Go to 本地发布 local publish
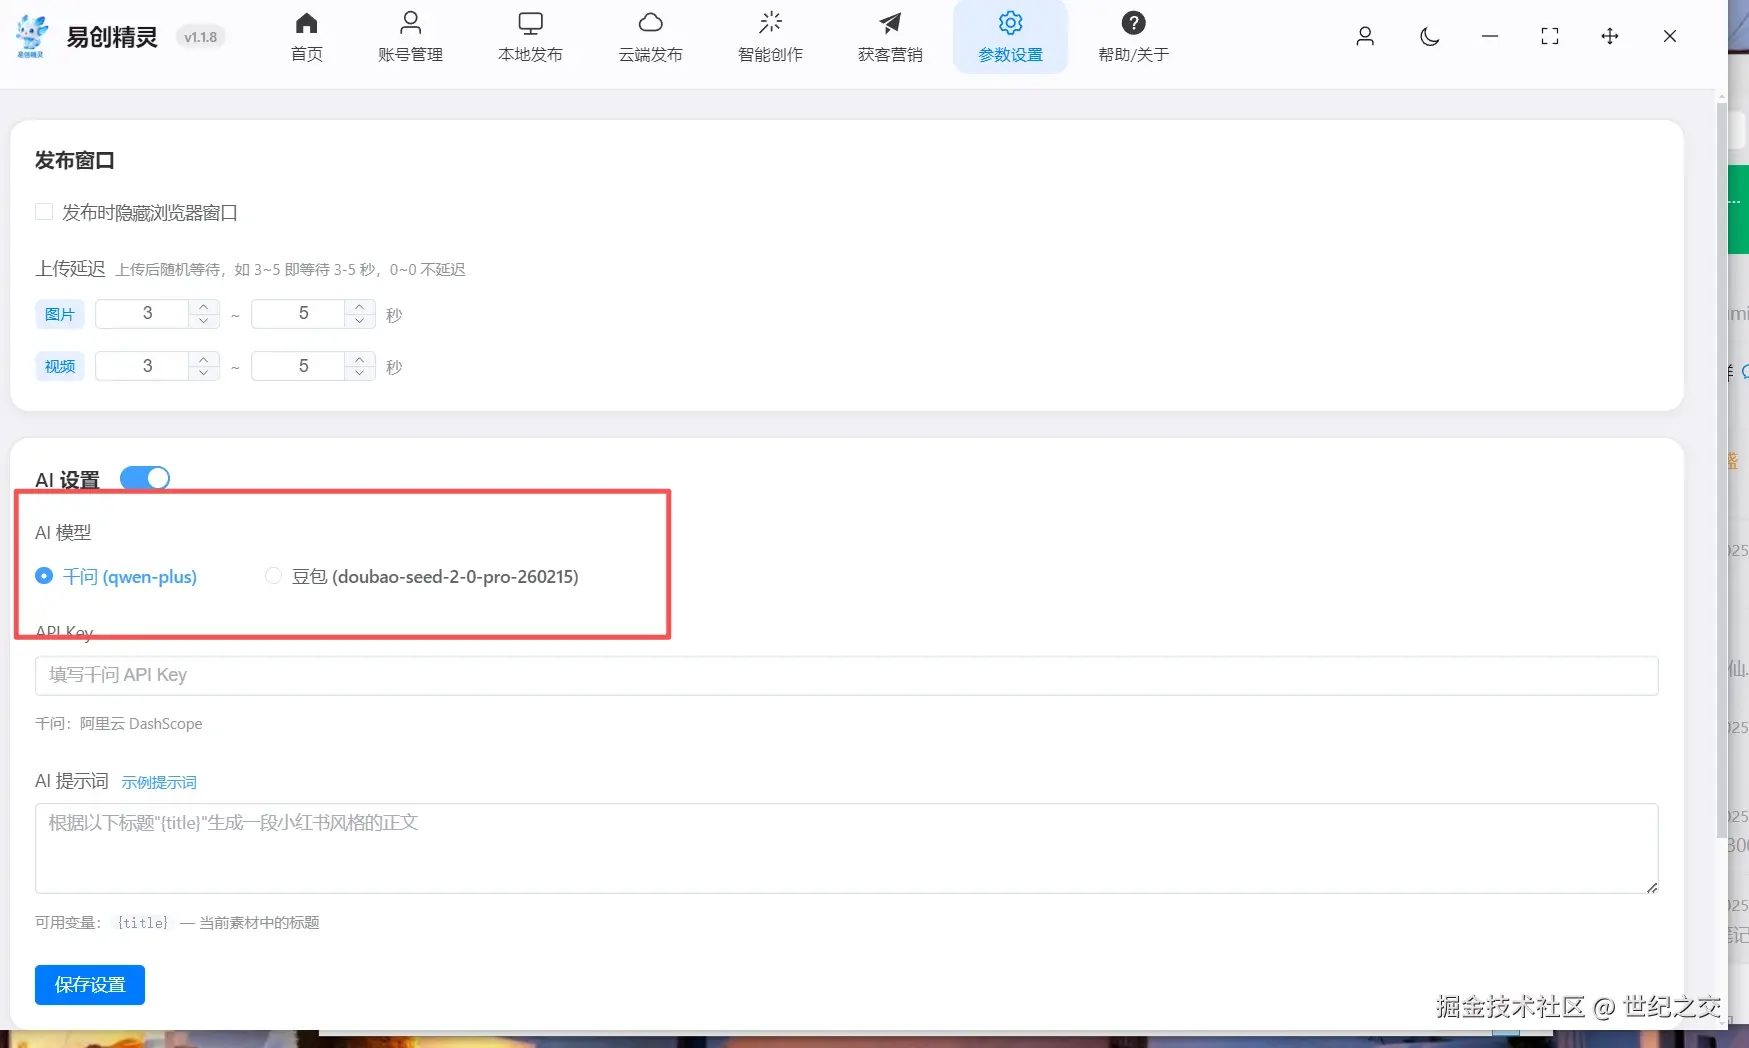1749x1048 pixels. [x=530, y=37]
